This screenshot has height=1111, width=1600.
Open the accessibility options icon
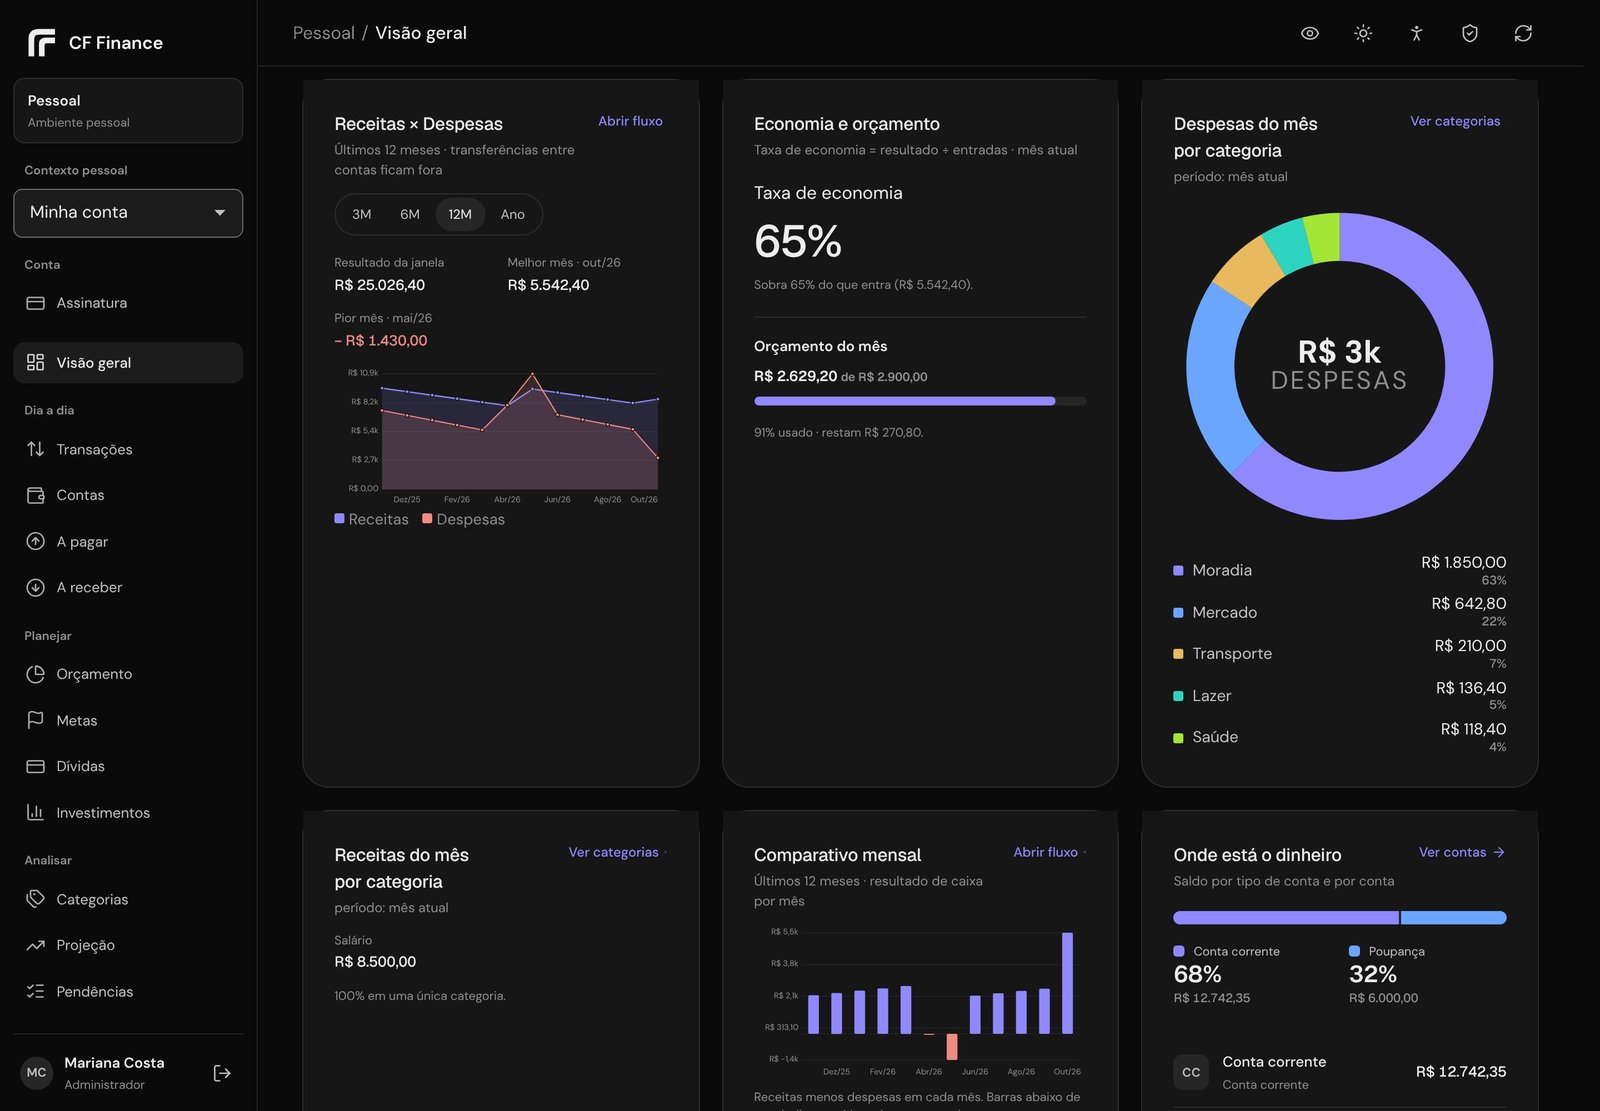click(x=1416, y=33)
